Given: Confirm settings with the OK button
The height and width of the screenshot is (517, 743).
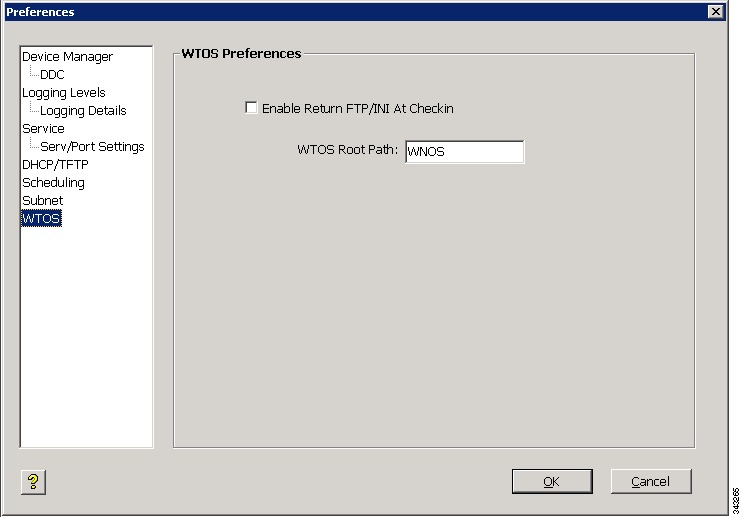Looking at the screenshot, I should click(x=552, y=481).
